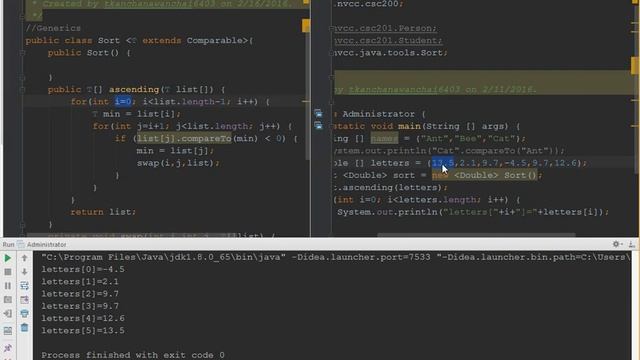Screen dimensions: 640x360
Task: Click highlighted list[j].compareTo call
Action: [184, 138]
